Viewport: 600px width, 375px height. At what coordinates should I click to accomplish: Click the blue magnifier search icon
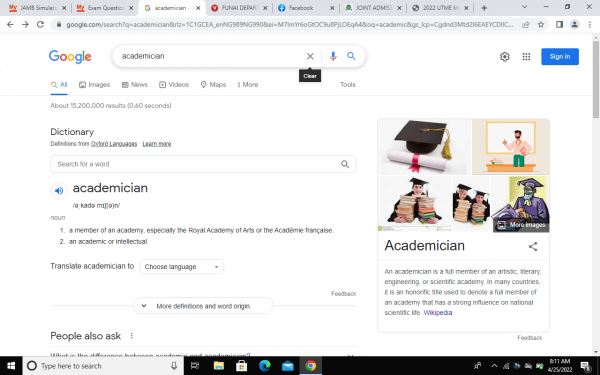click(x=351, y=56)
